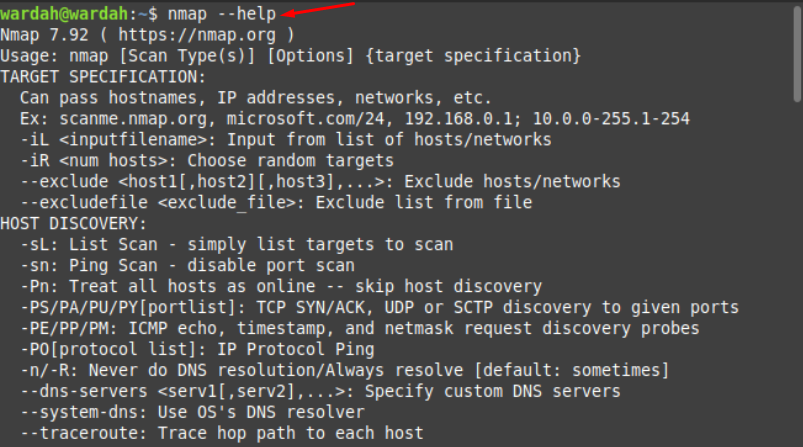Viewport: 803px width, 447px height.
Task: Click the --traceroute option line
Action: (222, 434)
